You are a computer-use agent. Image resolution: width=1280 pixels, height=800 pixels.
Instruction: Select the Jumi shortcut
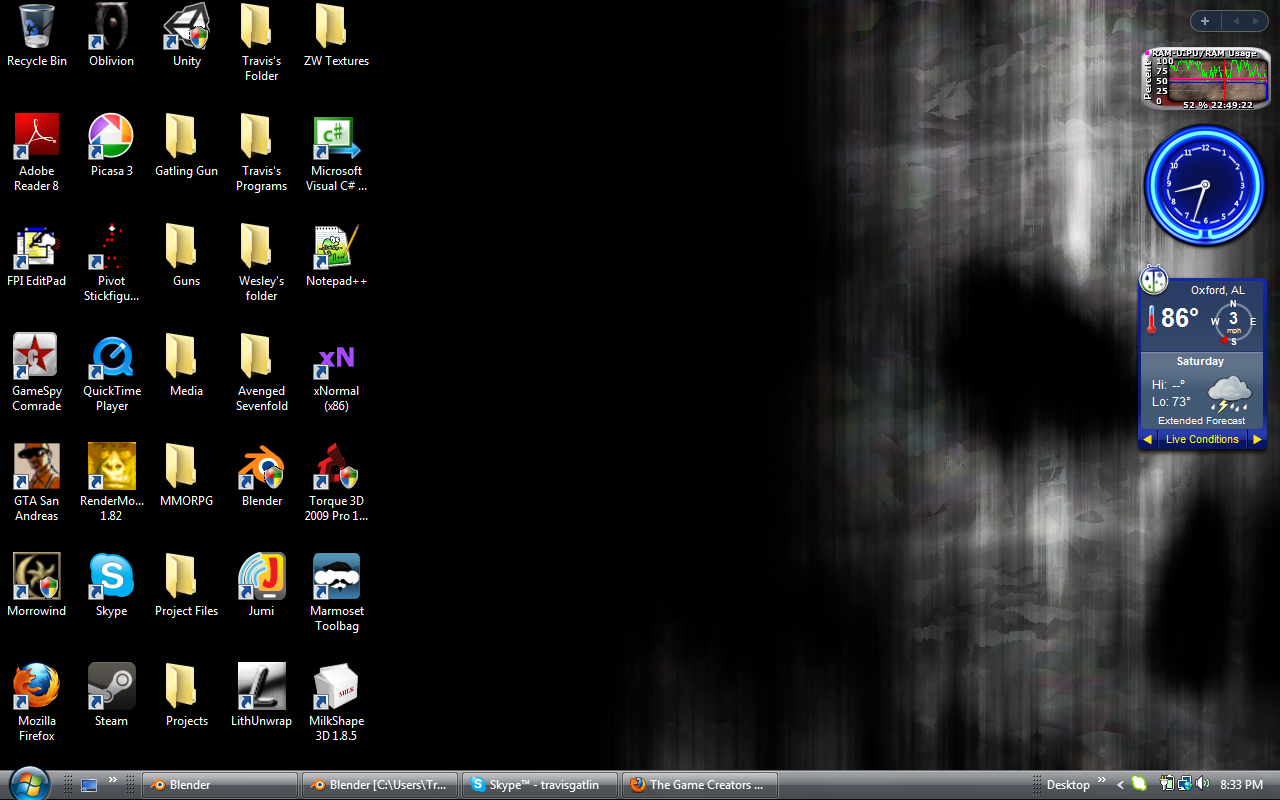(261, 585)
